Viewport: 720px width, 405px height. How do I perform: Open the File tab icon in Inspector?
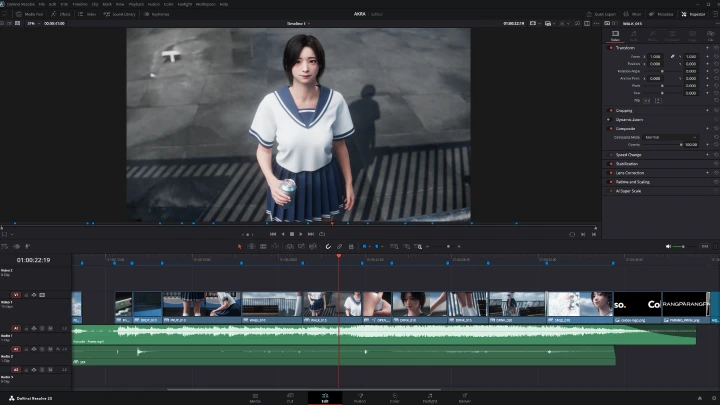pos(710,35)
